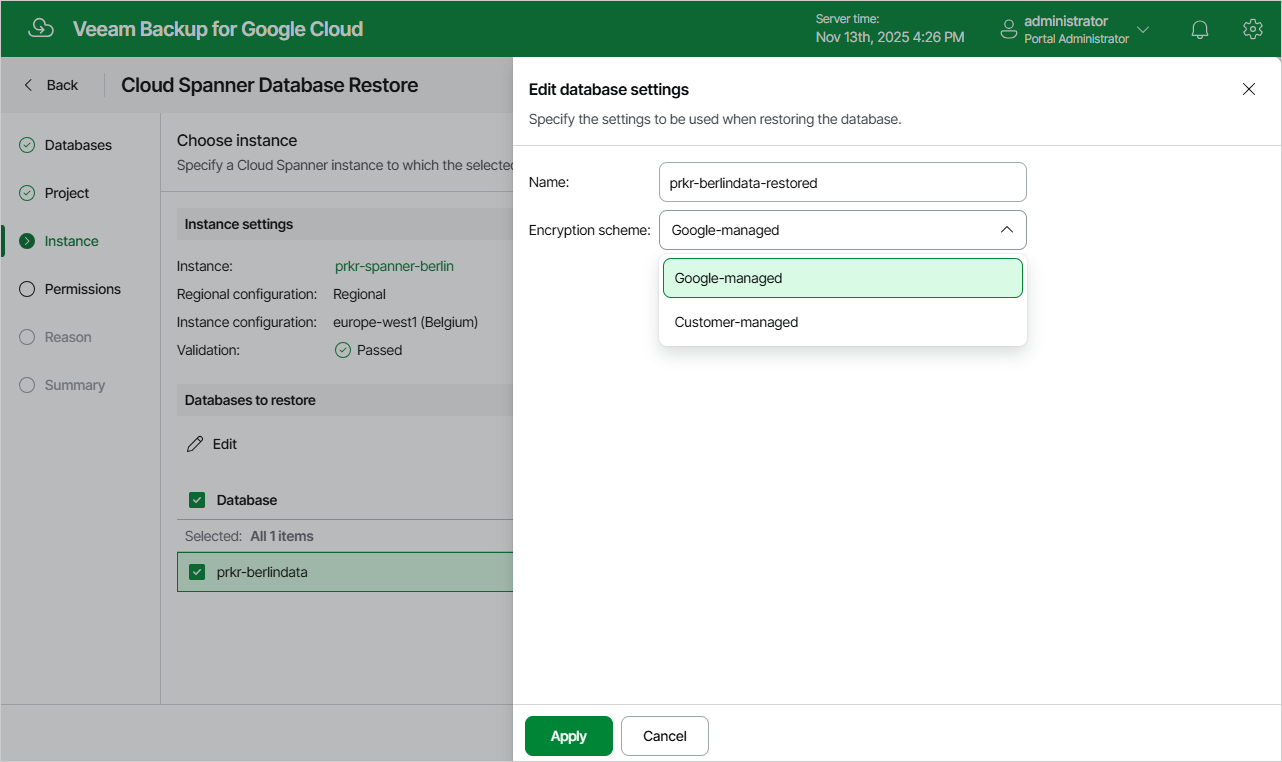Open the Project wizard step

pos(67,193)
